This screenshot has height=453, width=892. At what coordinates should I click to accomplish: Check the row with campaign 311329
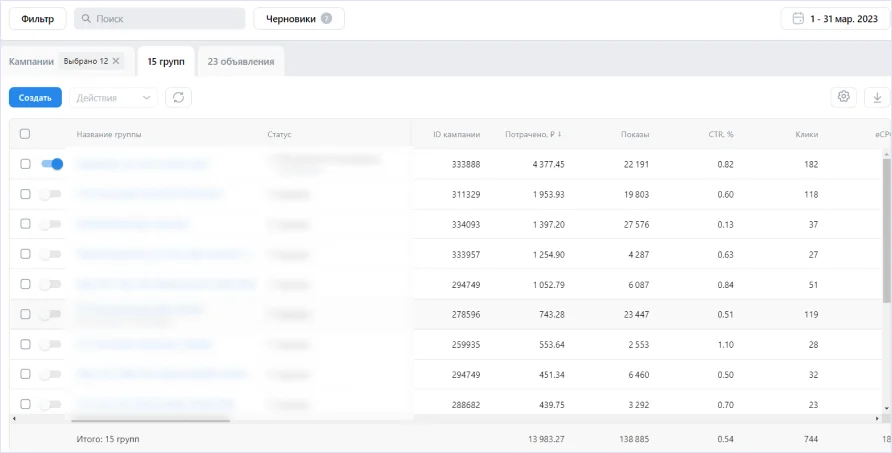pyautogui.click(x=25, y=194)
